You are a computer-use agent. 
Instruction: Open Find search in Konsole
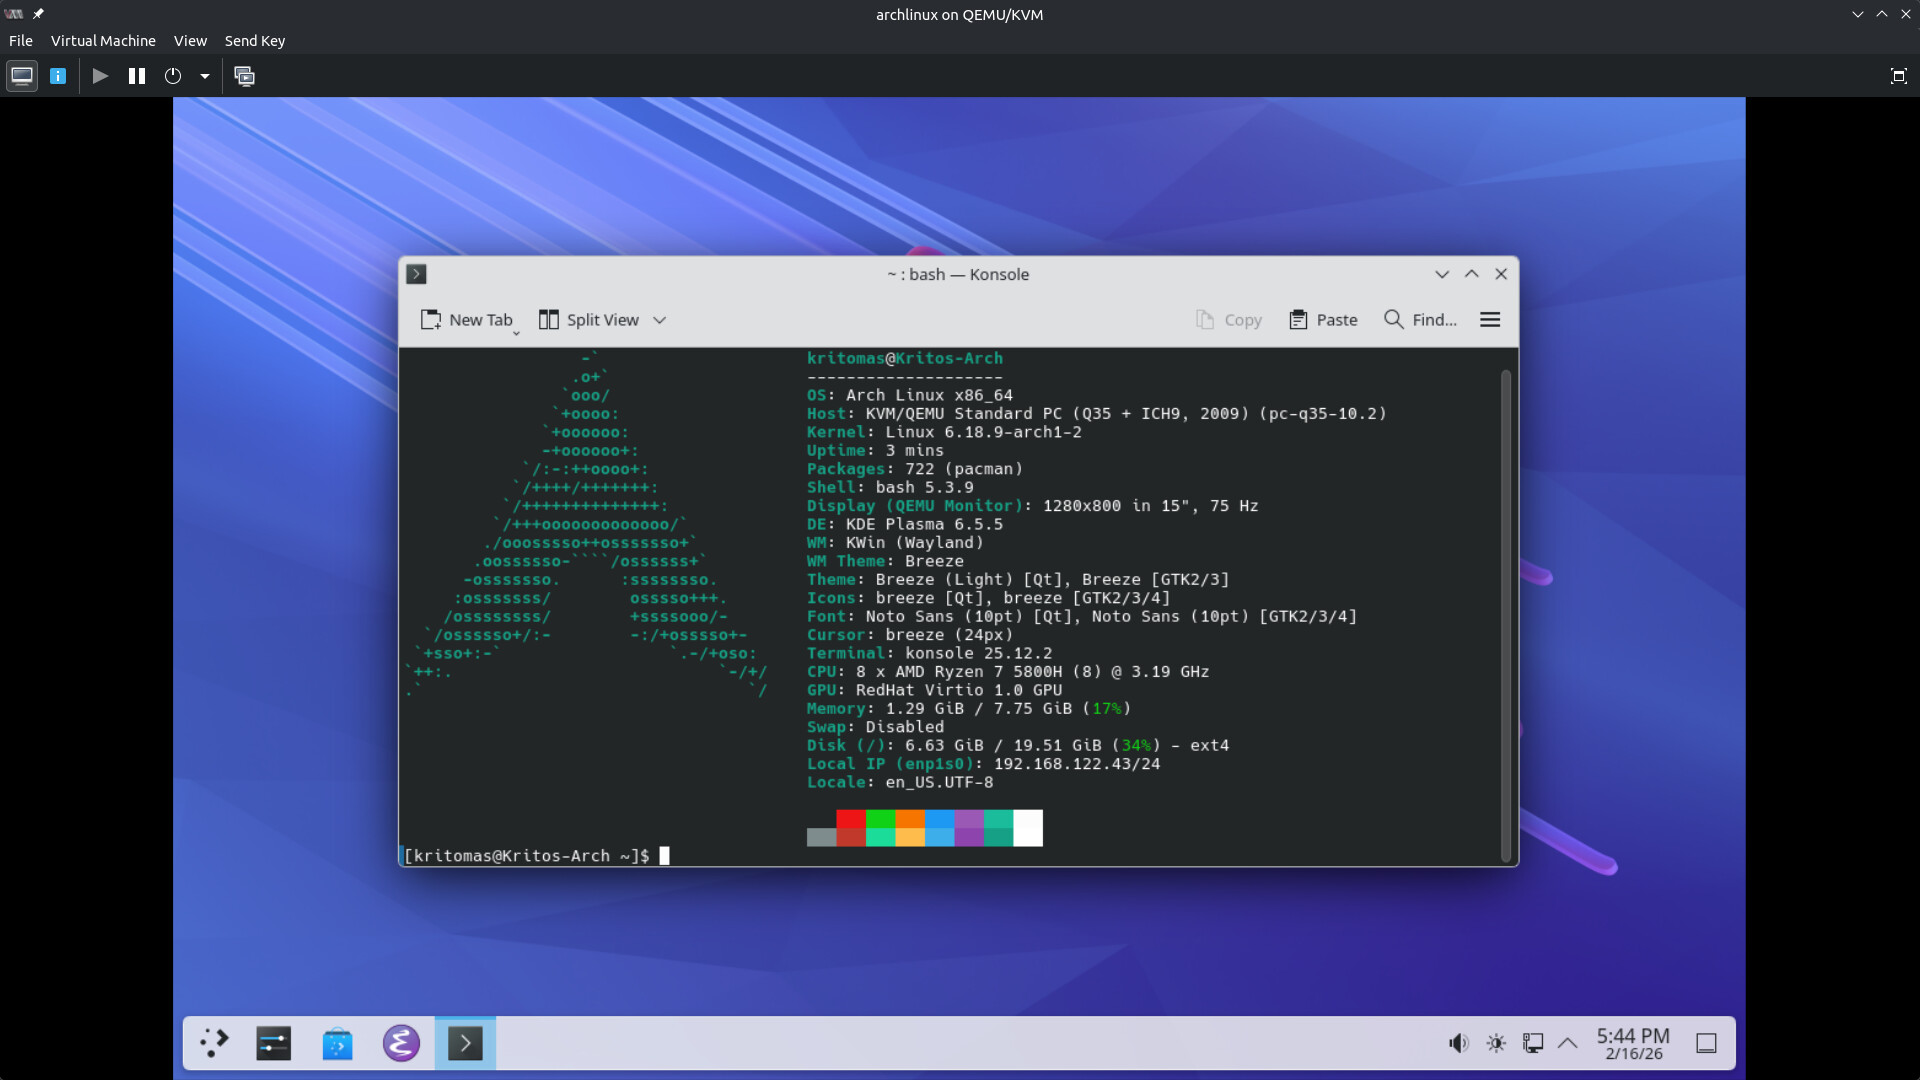pos(1420,320)
